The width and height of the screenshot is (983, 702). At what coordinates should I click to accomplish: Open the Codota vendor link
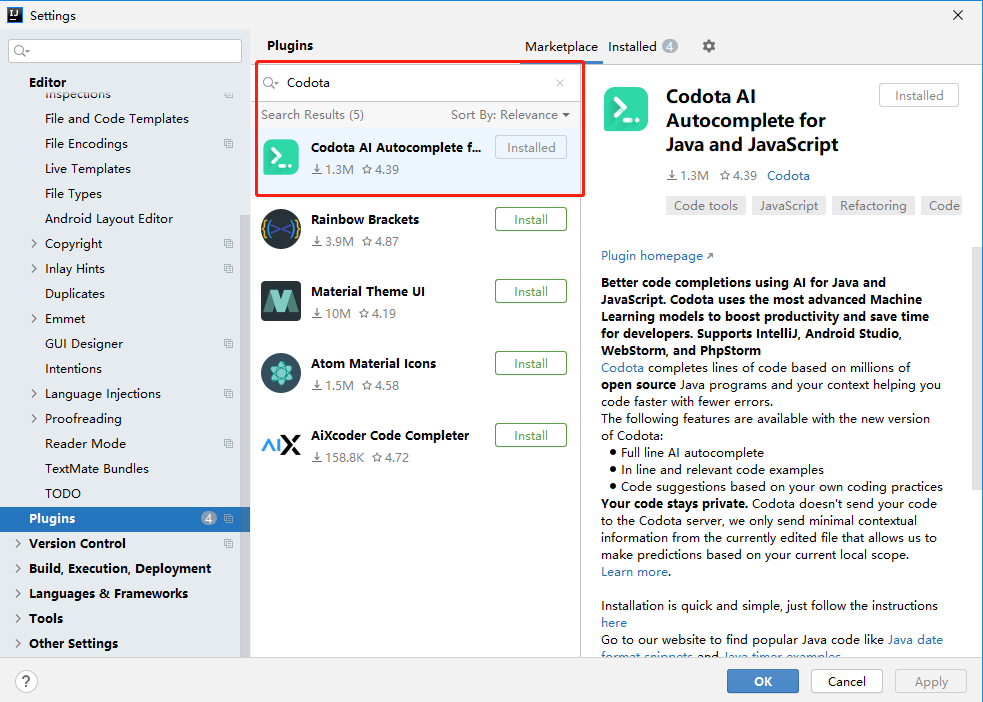[x=788, y=176]
